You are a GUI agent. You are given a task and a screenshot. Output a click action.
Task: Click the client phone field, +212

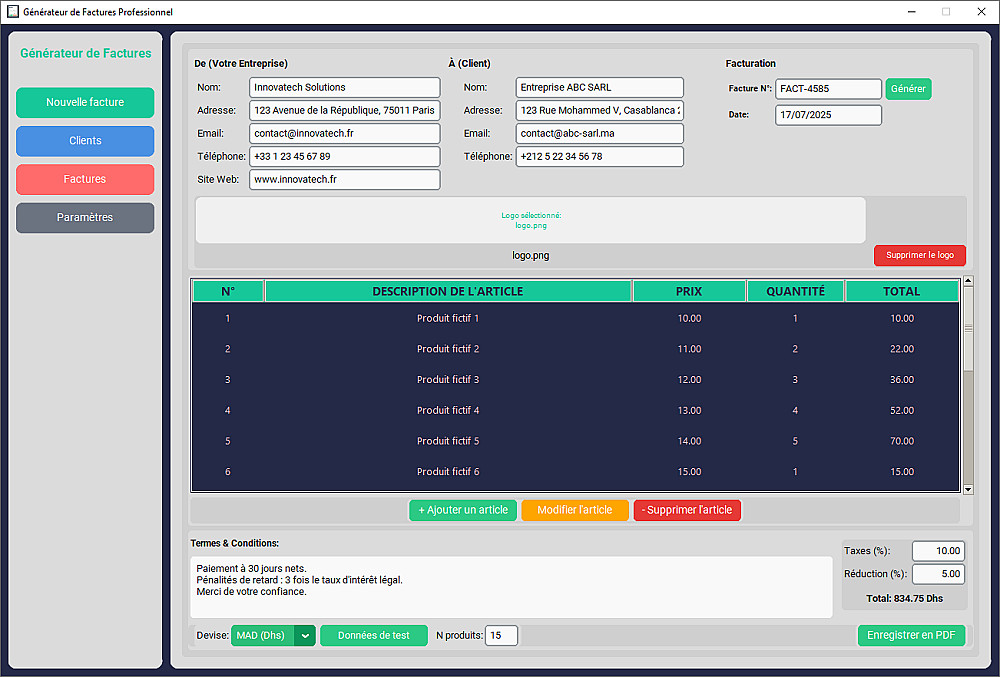pyautogui.click(x=599, y=156)
